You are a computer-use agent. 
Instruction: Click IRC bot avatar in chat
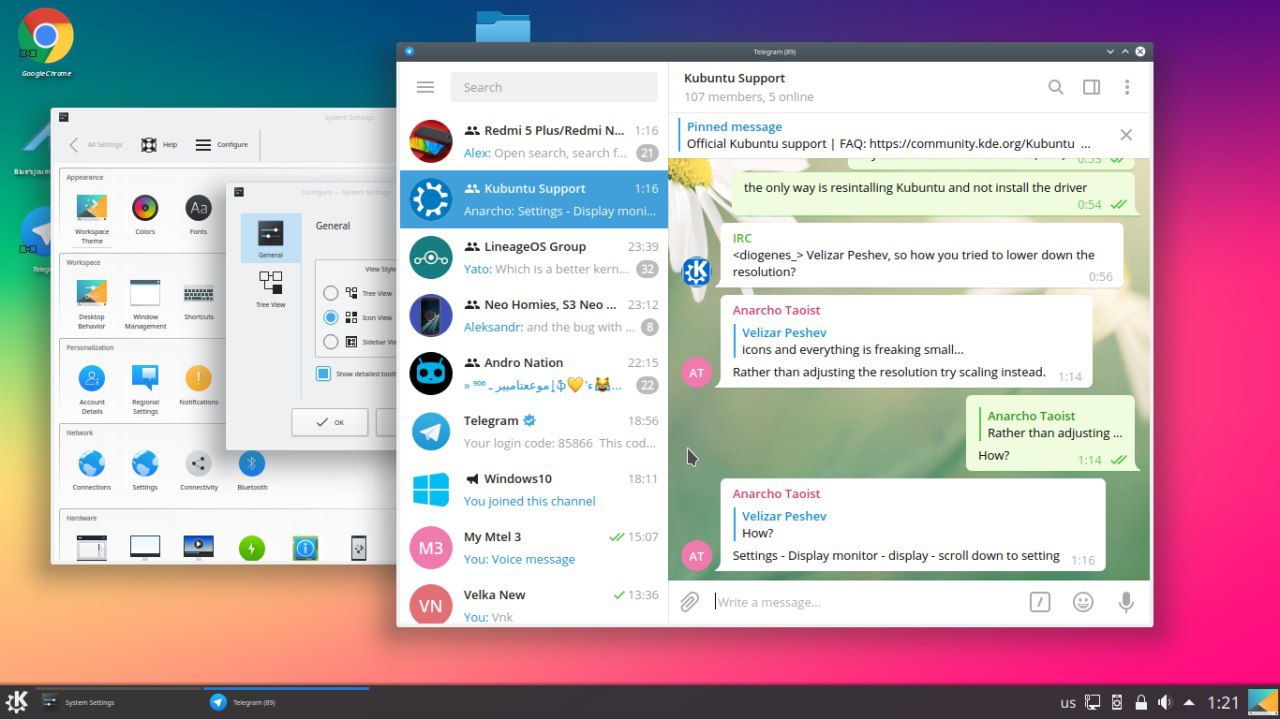pyautogui.click(x=697, y=271)
